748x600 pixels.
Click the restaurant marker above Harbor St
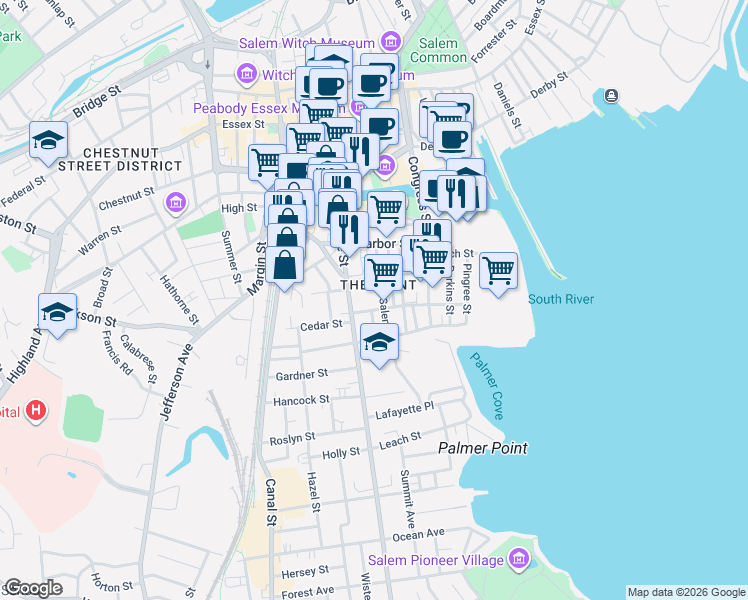349,230
